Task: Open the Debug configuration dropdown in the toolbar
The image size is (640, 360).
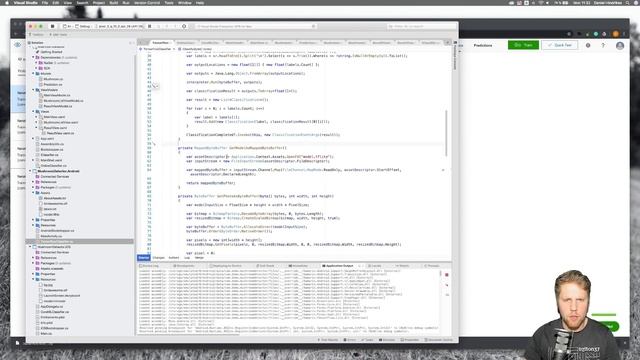Action: click(x=84, y=26)
